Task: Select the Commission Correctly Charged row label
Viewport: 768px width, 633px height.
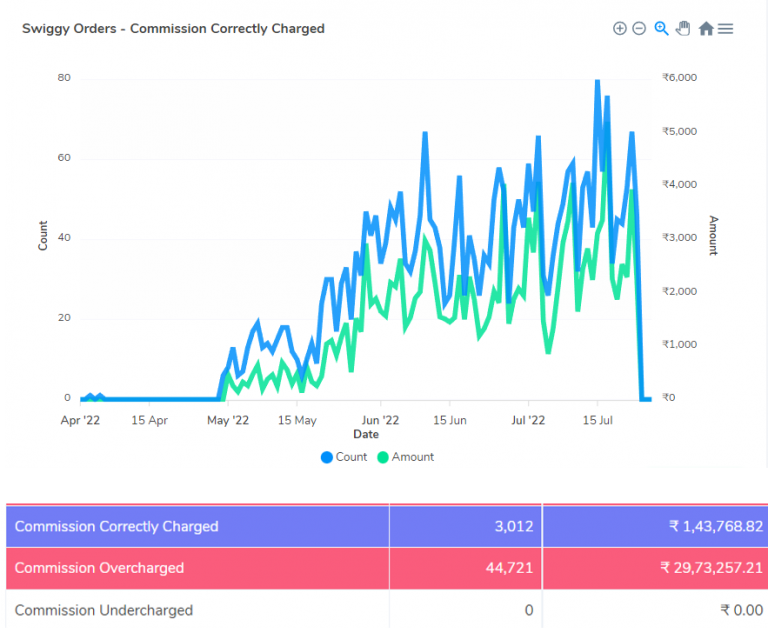Action: (116, 526)
